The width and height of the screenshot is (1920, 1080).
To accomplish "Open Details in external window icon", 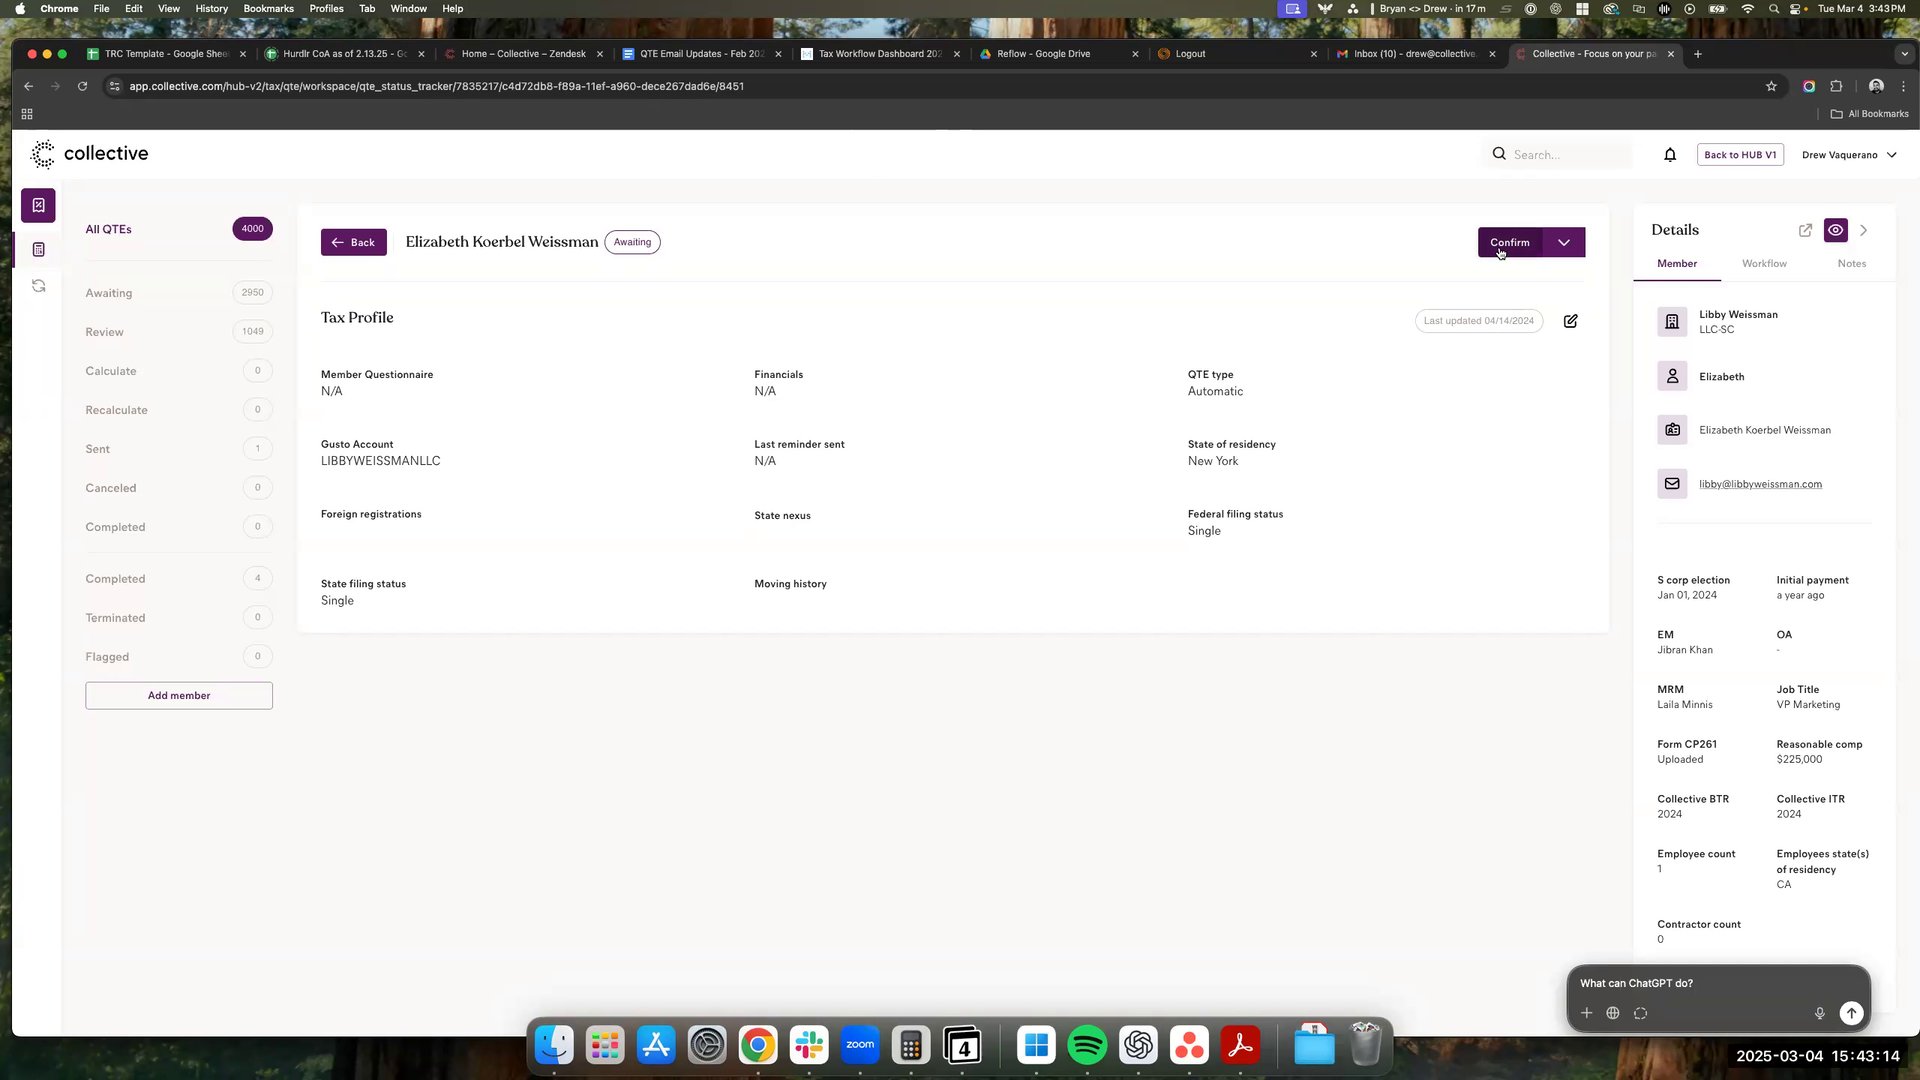I will pyautogui.click(x=1805, y=230).
